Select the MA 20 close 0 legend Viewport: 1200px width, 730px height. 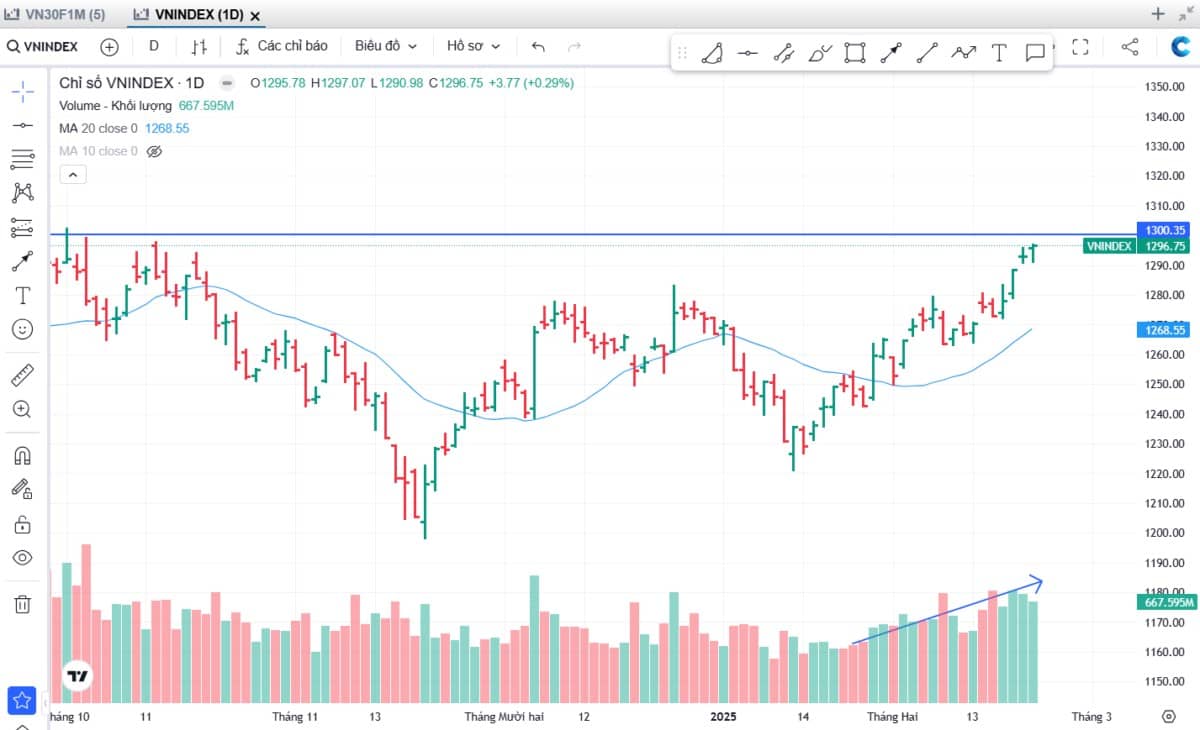tap(98, 128)
